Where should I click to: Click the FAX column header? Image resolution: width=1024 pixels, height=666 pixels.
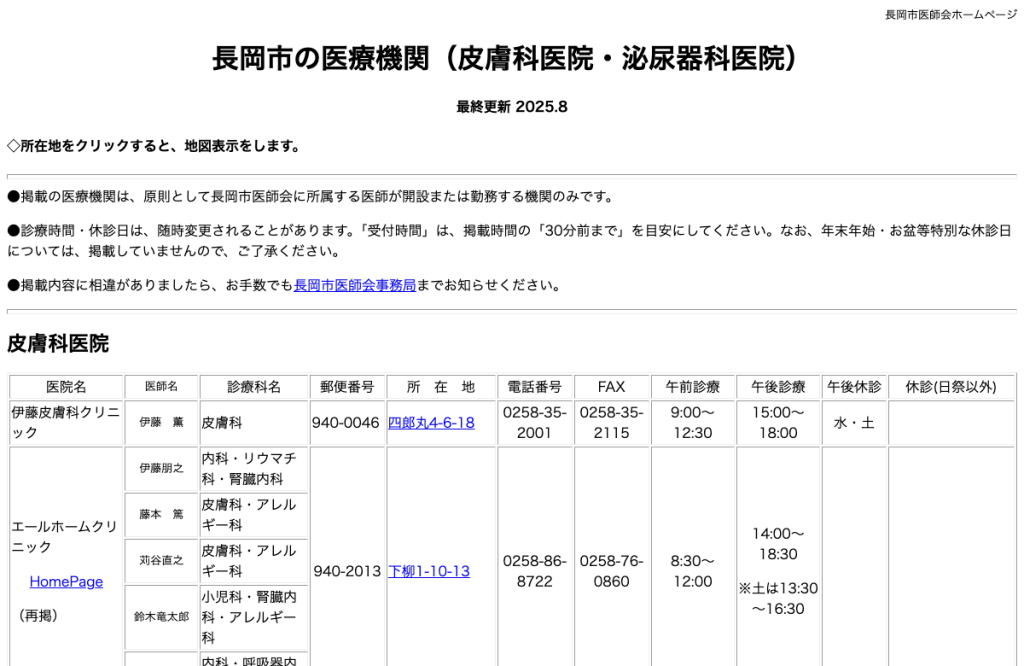click(611, 387)
